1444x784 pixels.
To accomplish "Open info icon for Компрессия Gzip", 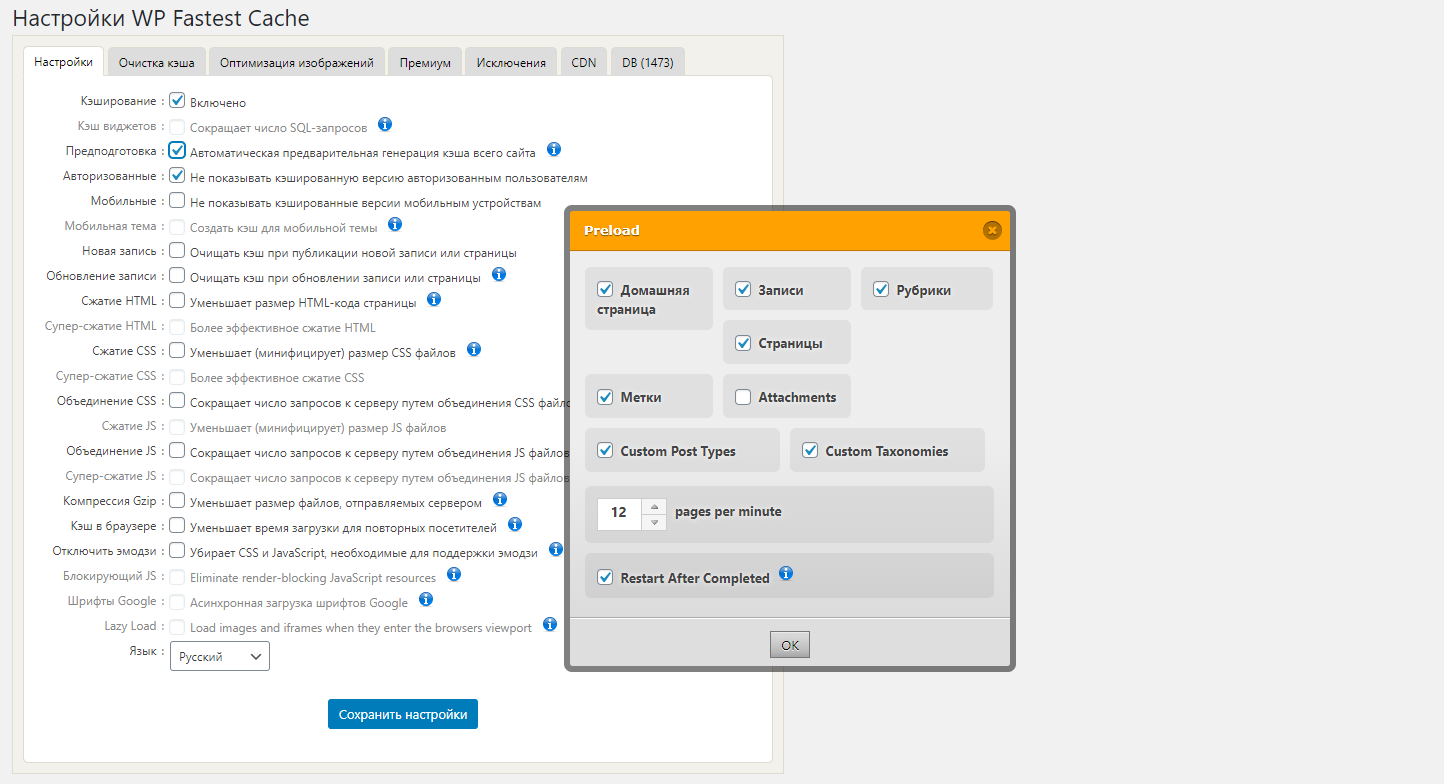I will [x=500, y=499].
